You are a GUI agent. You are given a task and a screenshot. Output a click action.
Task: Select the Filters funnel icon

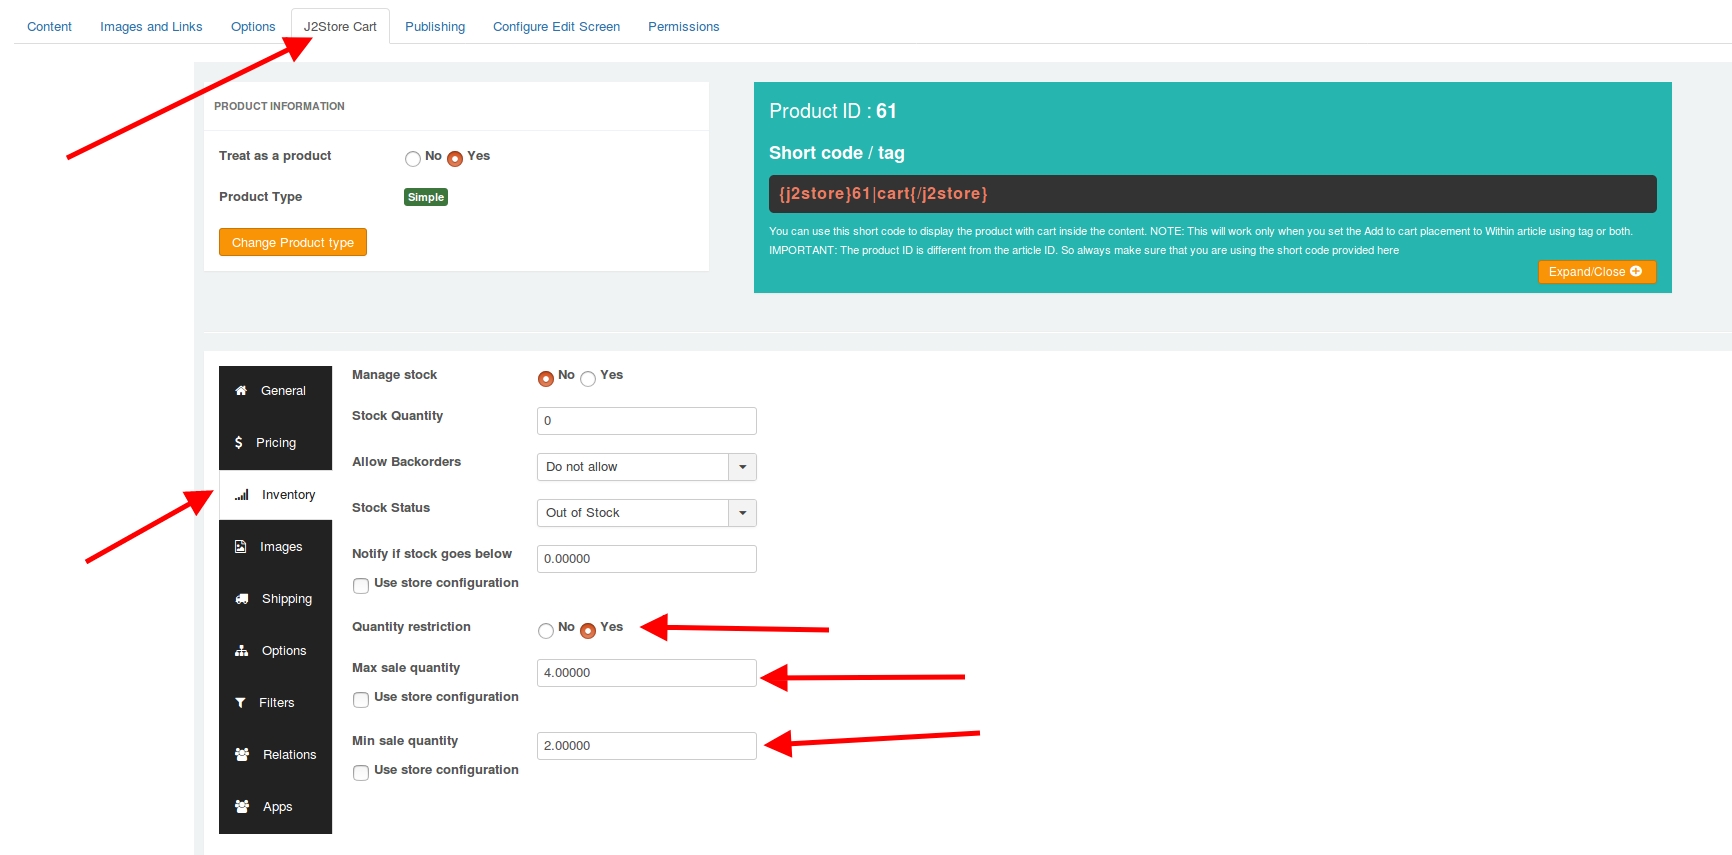[x=240, y=703]
